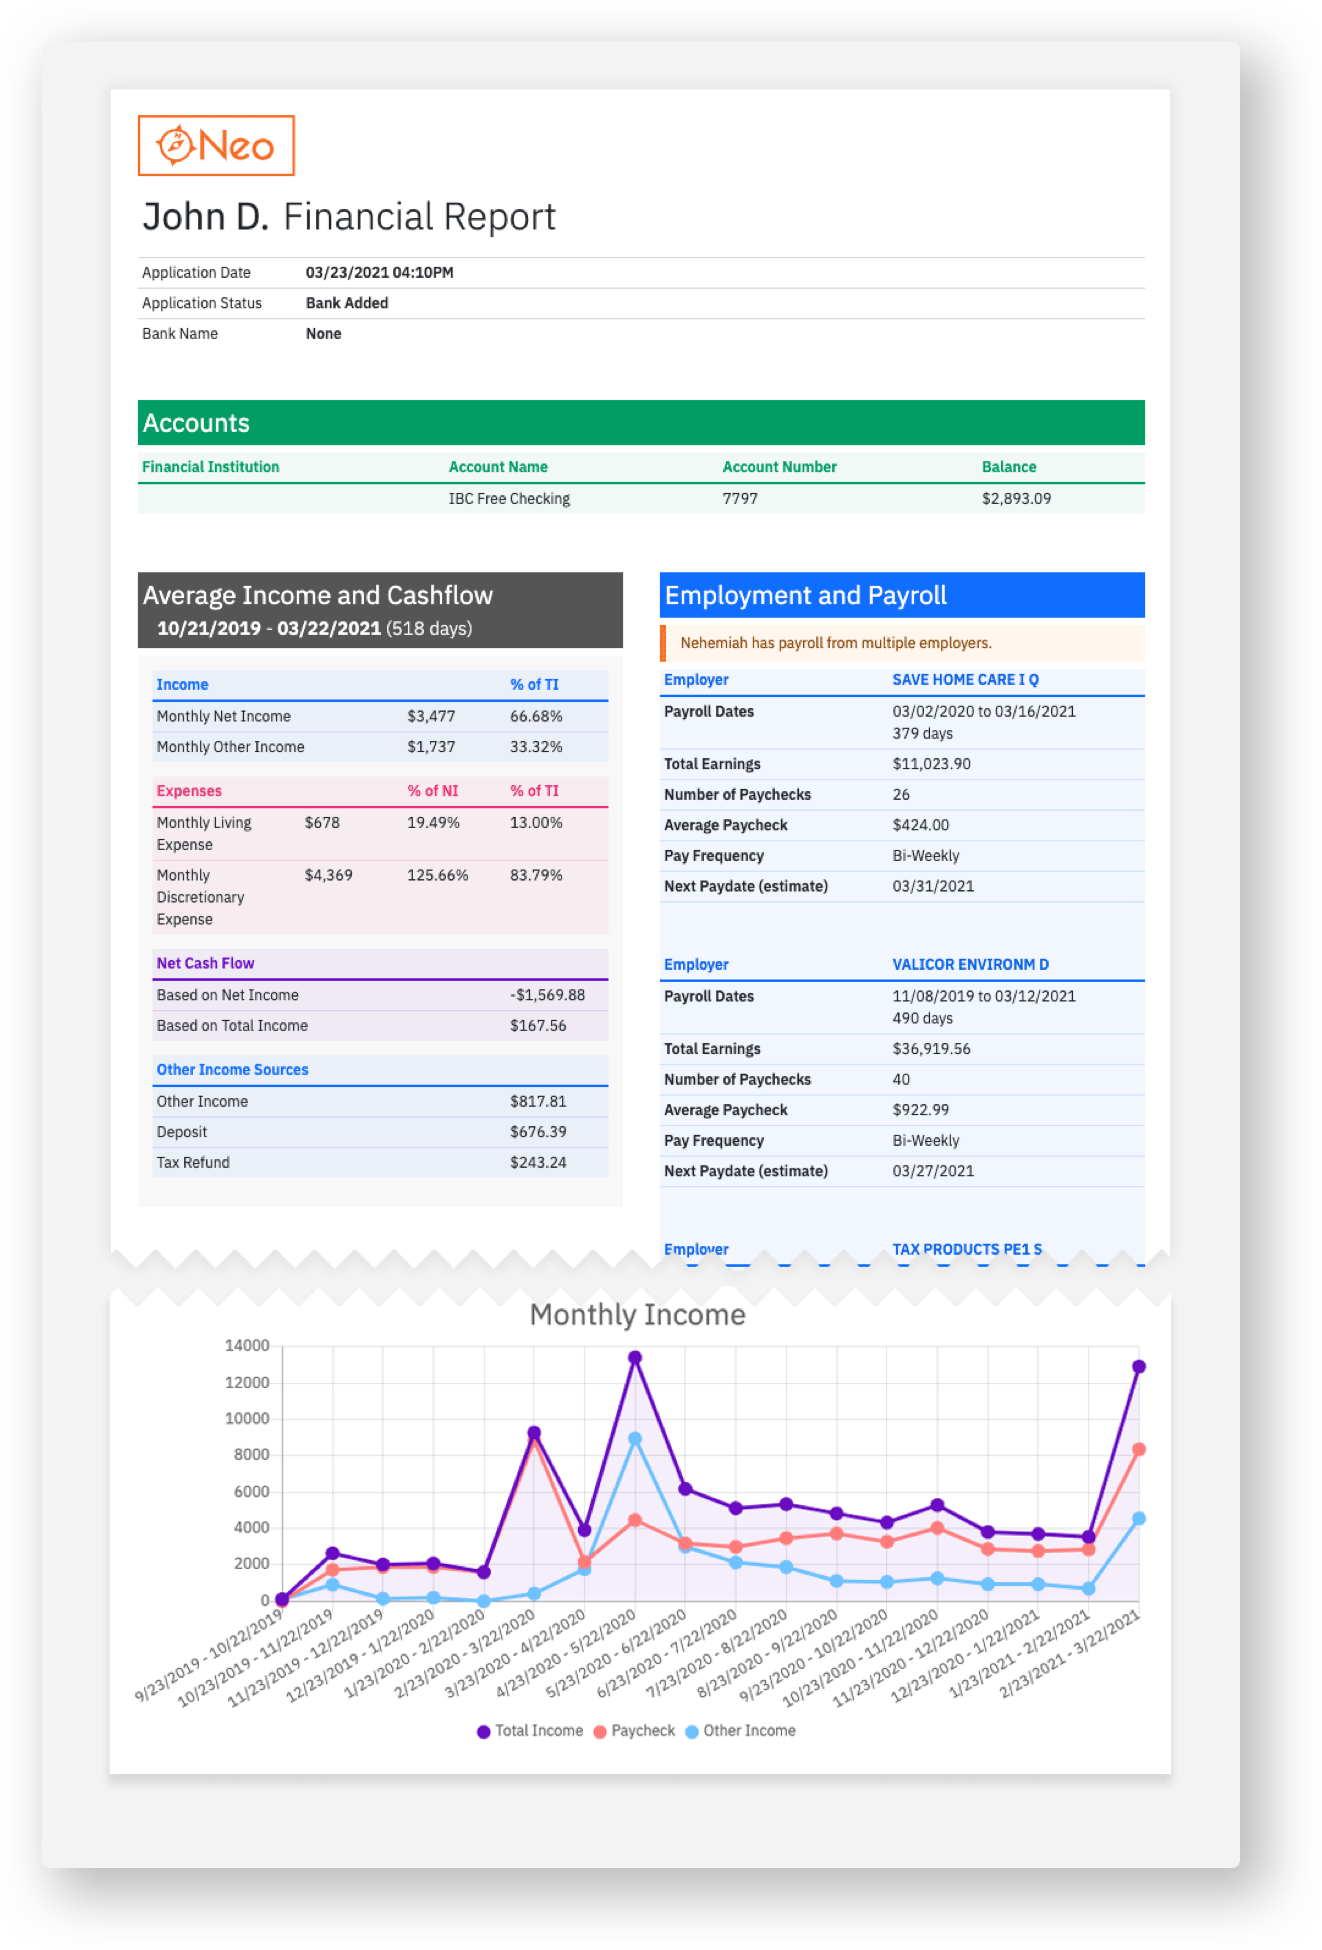Open the VALICOR ENVIRONM D employer
The height and width of the screenshot is (1950, 1322).
pos(970,965)
